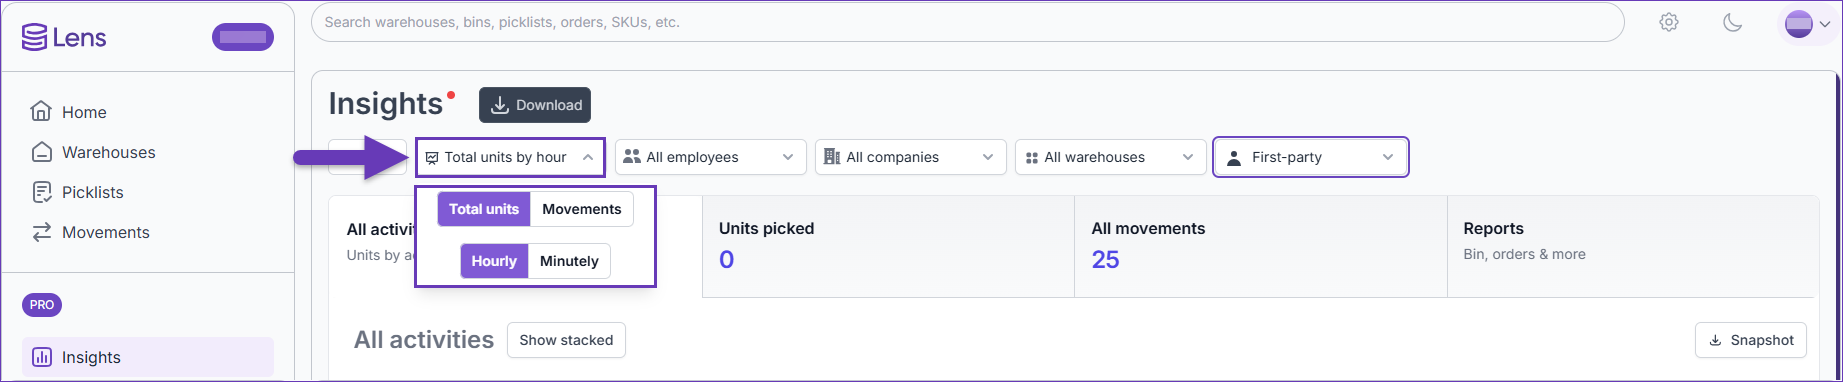Viewport: 1843px width, 382px height.
Task: Focus the warehouse search field
Action: tap(967, 22)
